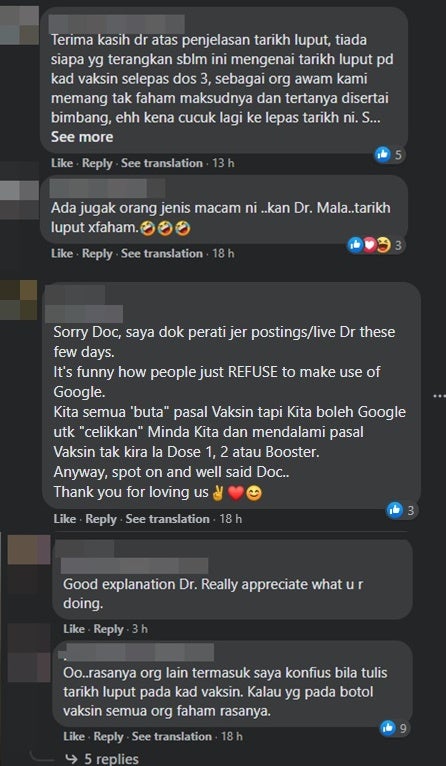Image resolution: width=446 pixels, height=766 pixels.
Task: Reply to 'Good explanation Dr' comment
Action: (108, 629)
